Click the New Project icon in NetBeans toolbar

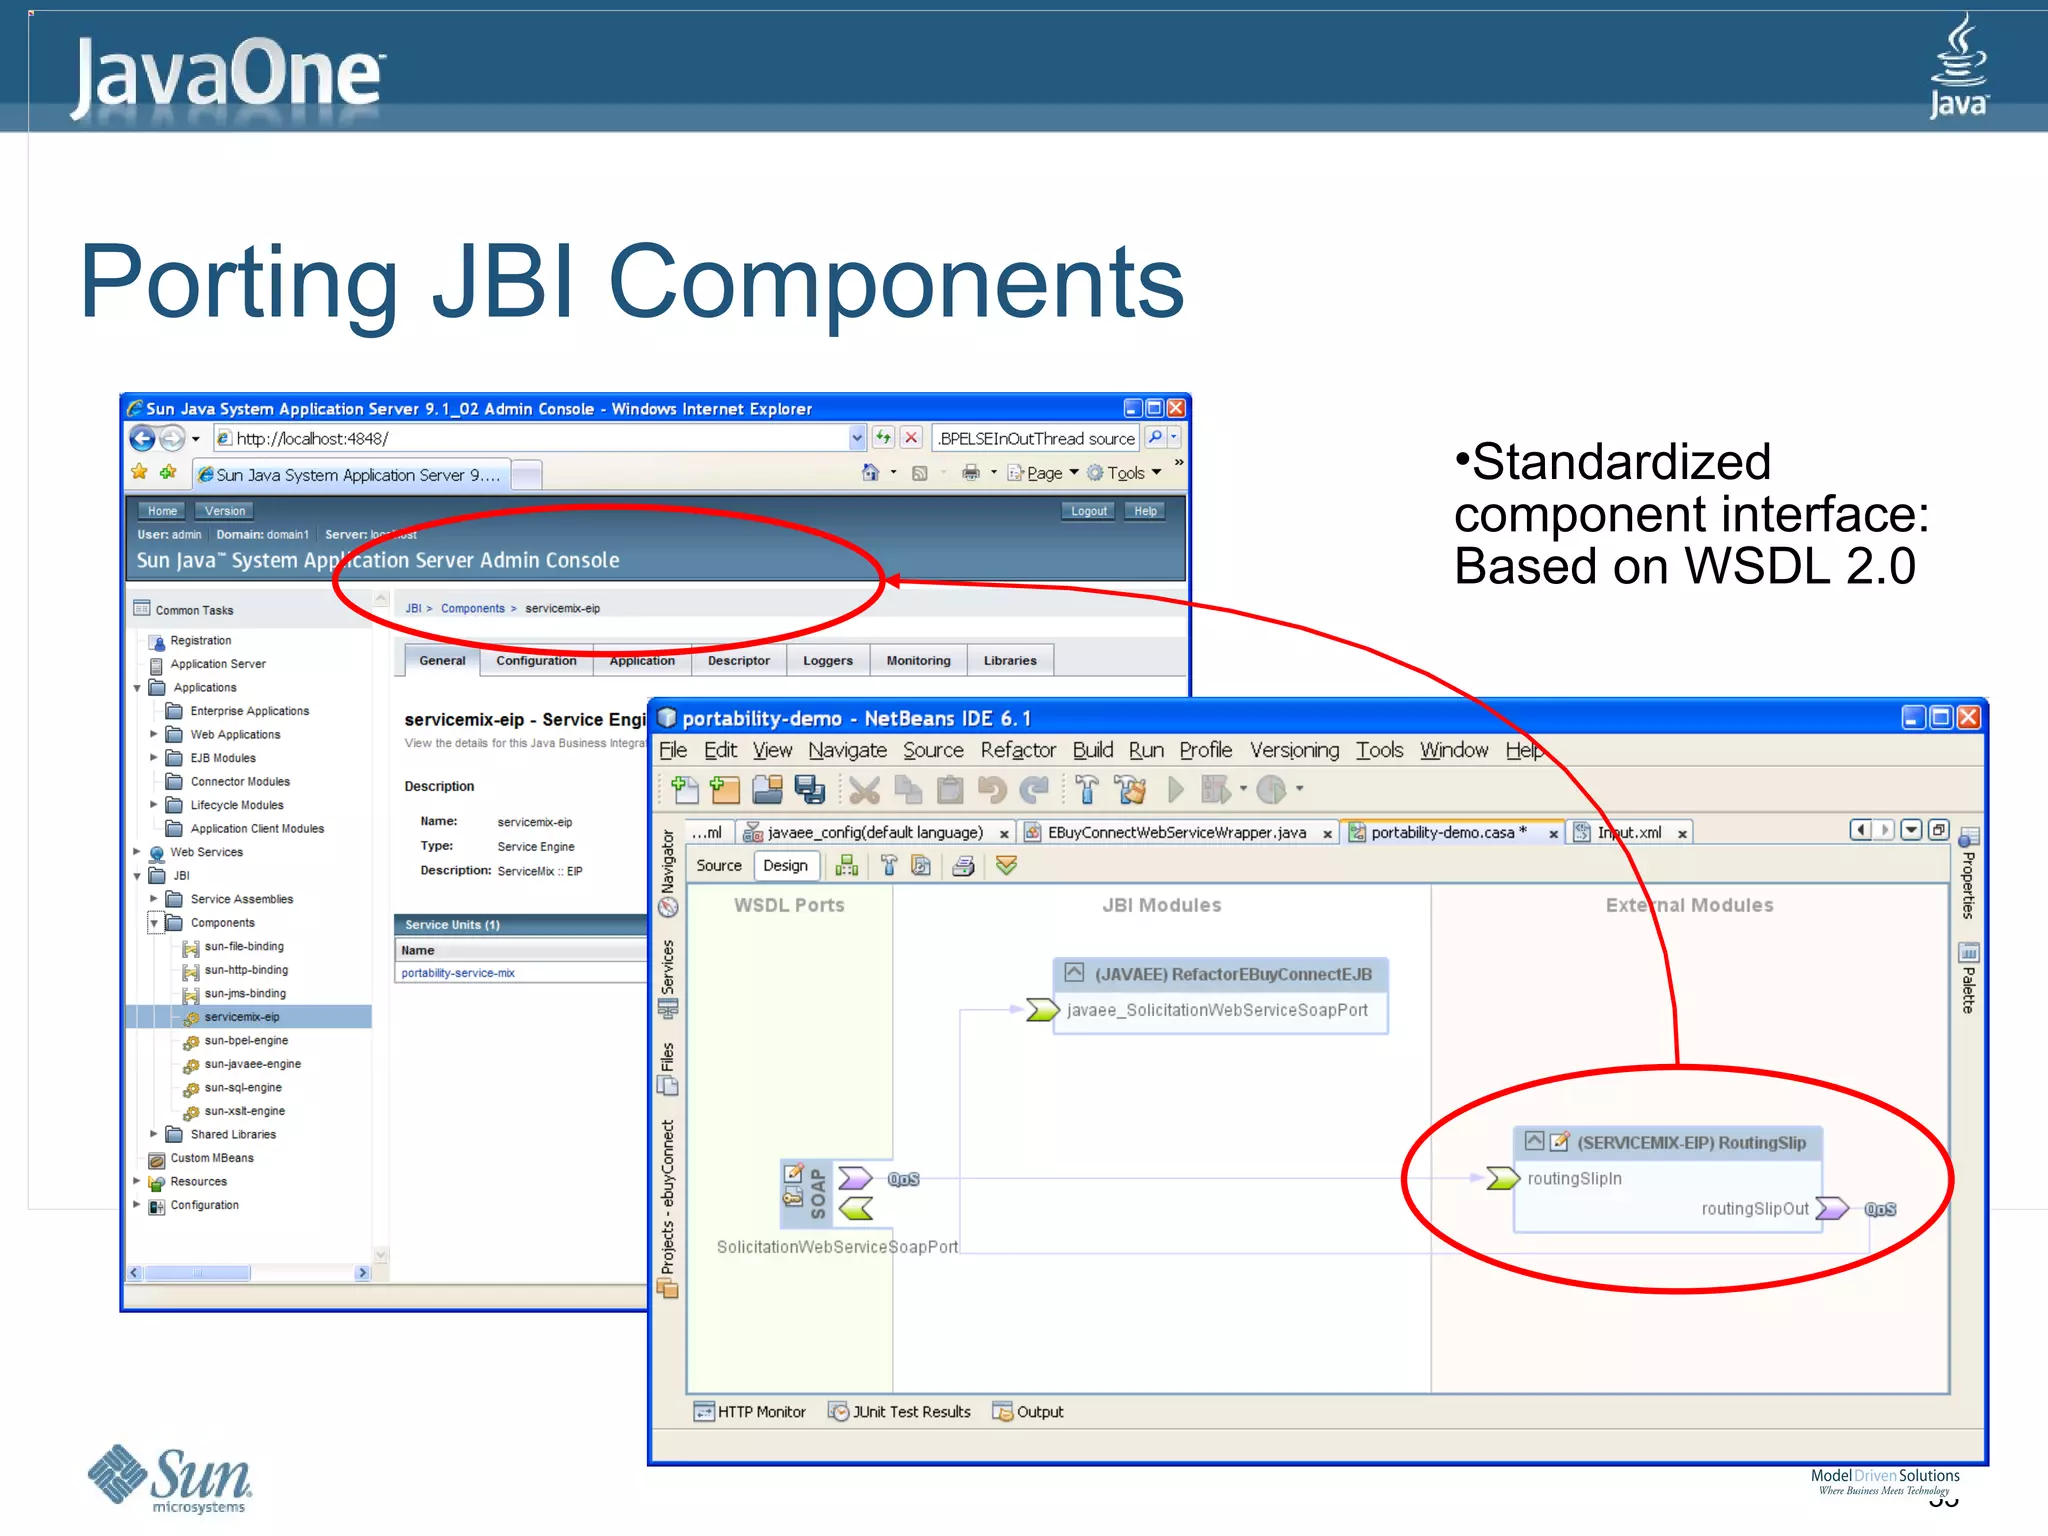coord(724,790)
